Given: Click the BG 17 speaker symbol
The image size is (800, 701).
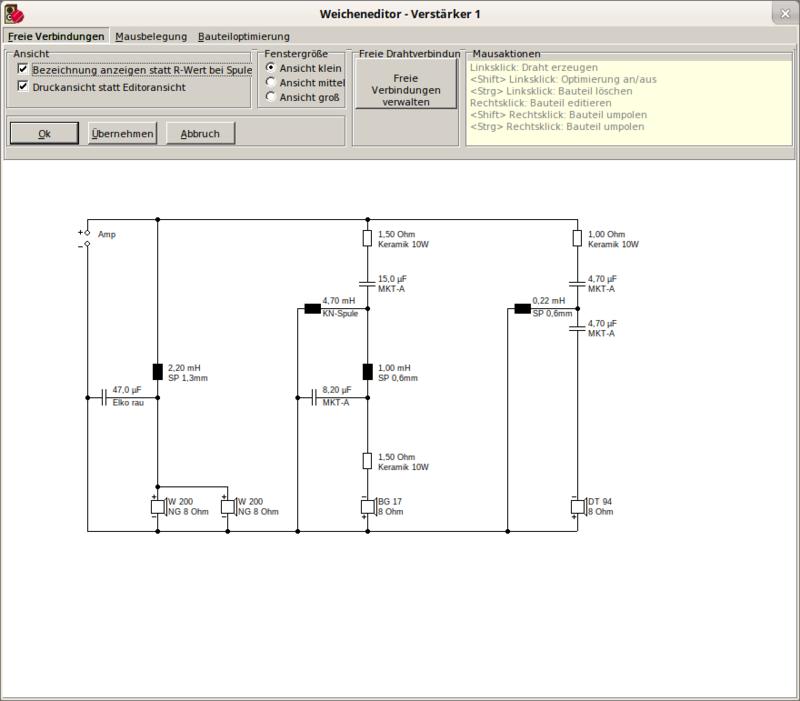Looking at the screenshot, I should [367, 506].
